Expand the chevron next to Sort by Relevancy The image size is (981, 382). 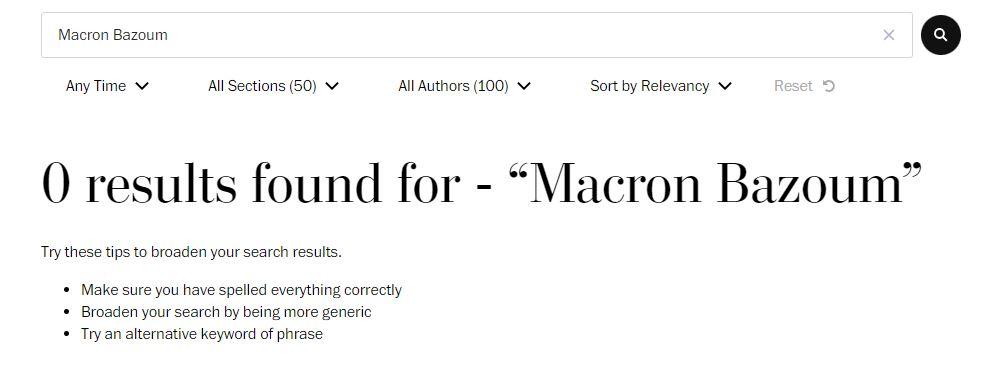click(x=725, y=86)
